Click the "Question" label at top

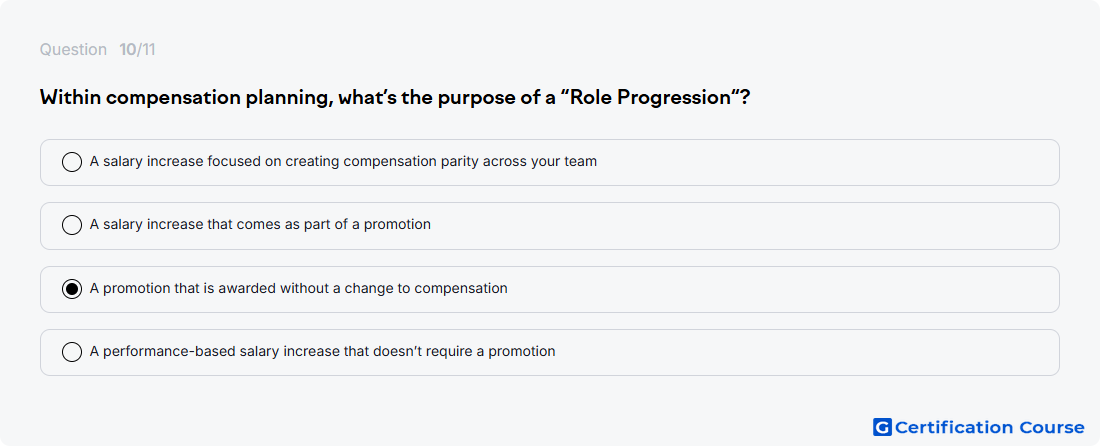tap(73, 50)
